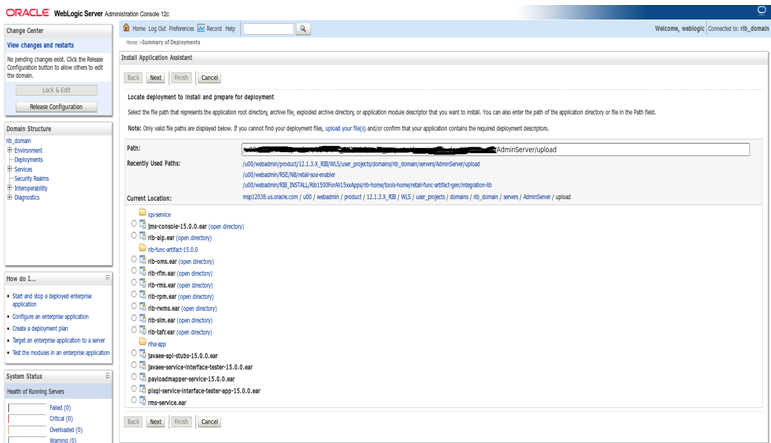Open directory for rib-sim.ear
771x443 pixels.
tap(195, 321)
